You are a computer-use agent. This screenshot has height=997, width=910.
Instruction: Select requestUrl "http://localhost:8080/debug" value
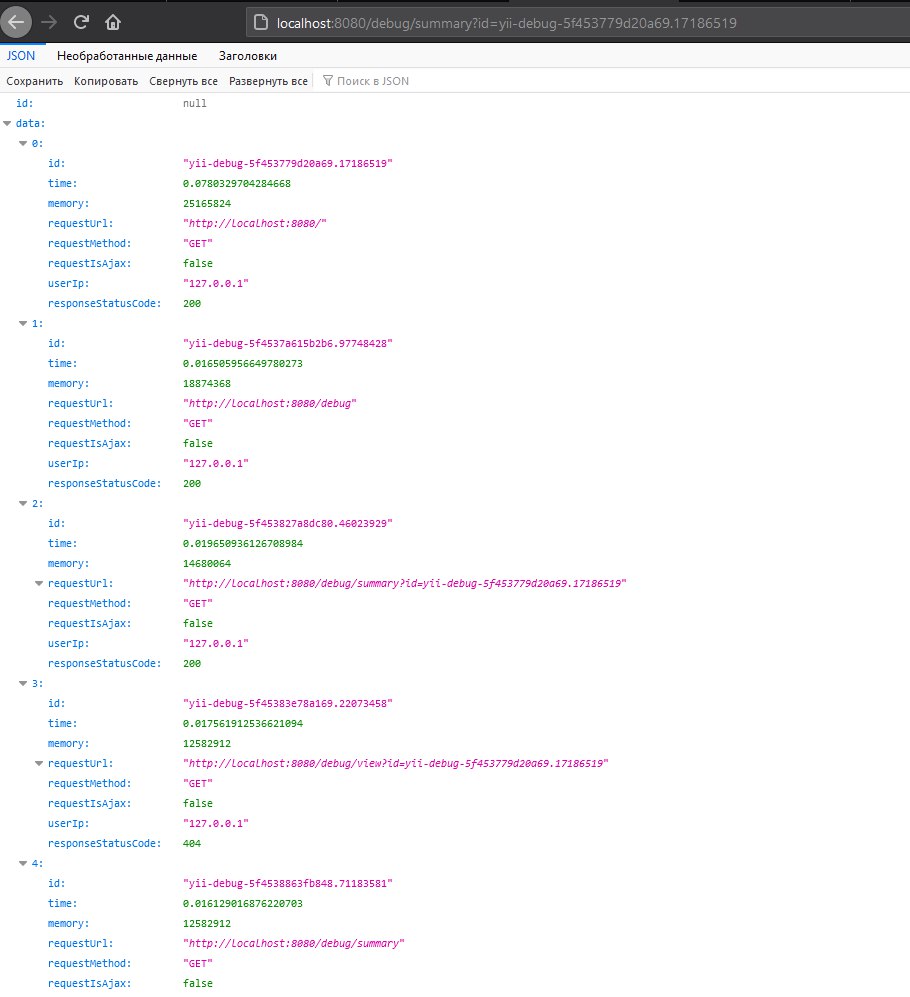pos(270,403)
